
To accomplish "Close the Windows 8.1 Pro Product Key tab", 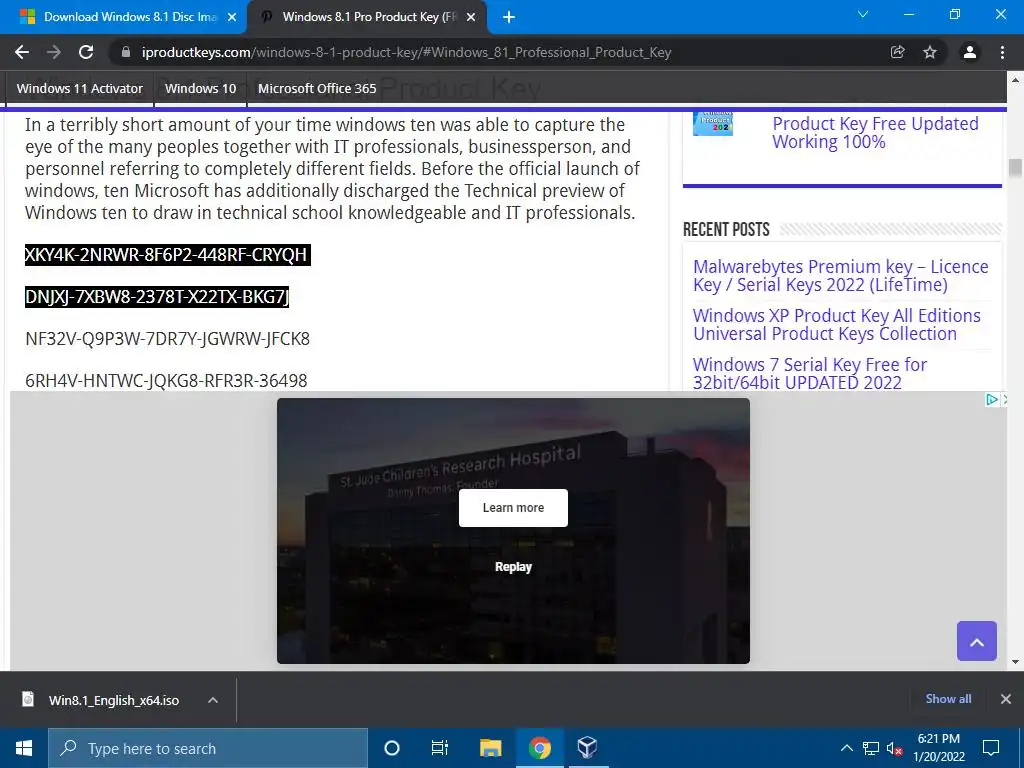I will pos(471,17).
